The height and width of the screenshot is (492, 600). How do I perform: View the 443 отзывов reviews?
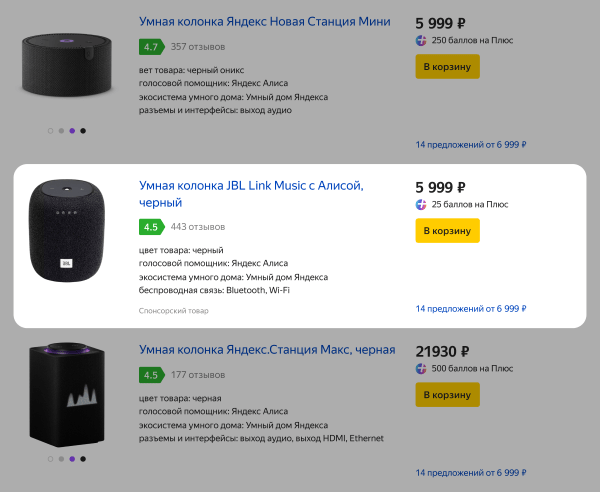(198, 227)
